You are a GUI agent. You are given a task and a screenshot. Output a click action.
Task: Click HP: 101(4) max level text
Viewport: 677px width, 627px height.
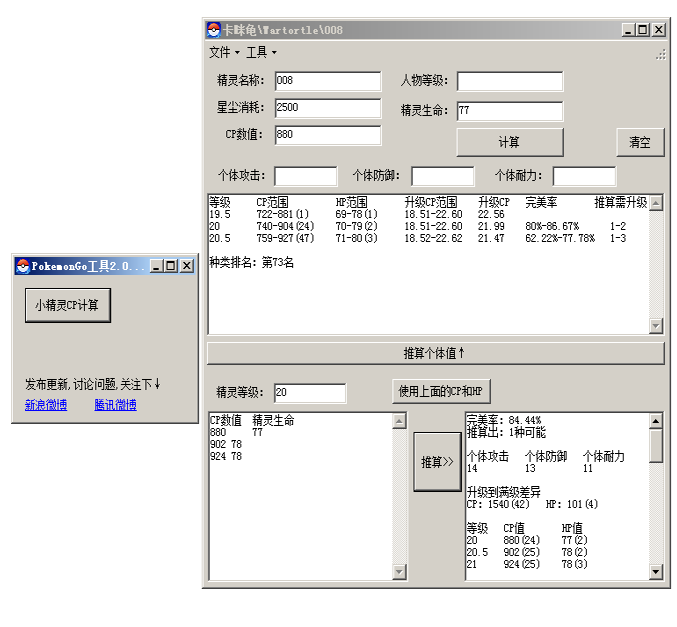pyautogui.click(x=572, y=504)
